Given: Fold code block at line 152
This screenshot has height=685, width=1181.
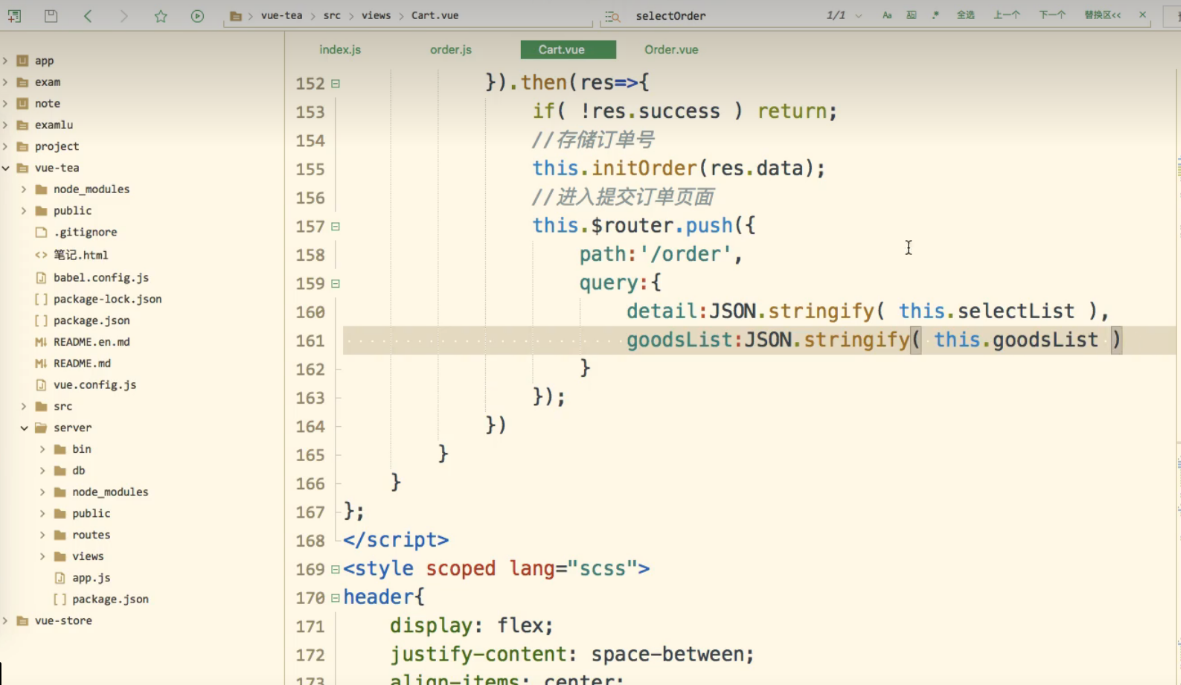Looking at the screenshot, I should coord(335,84).
